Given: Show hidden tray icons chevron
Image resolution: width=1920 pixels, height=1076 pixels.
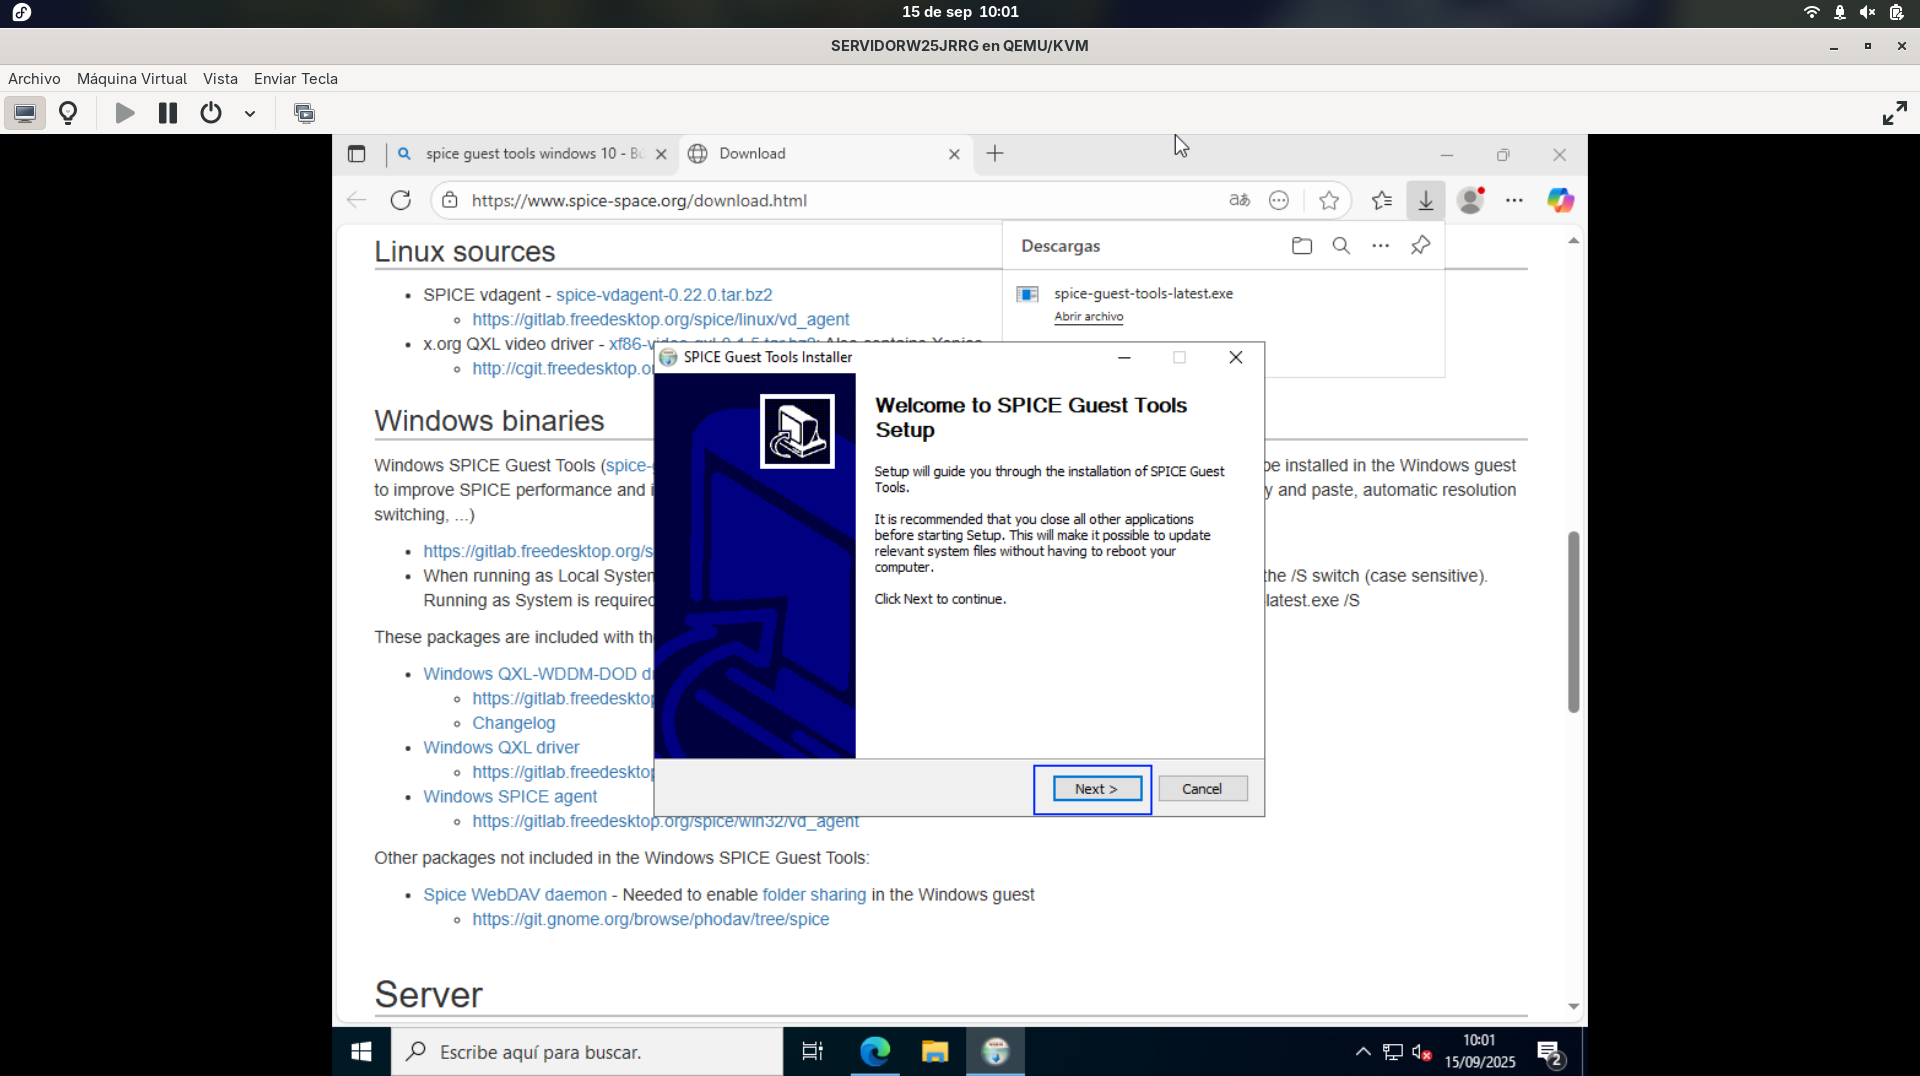Looking at the screenshot, I should (1363, 1052).
